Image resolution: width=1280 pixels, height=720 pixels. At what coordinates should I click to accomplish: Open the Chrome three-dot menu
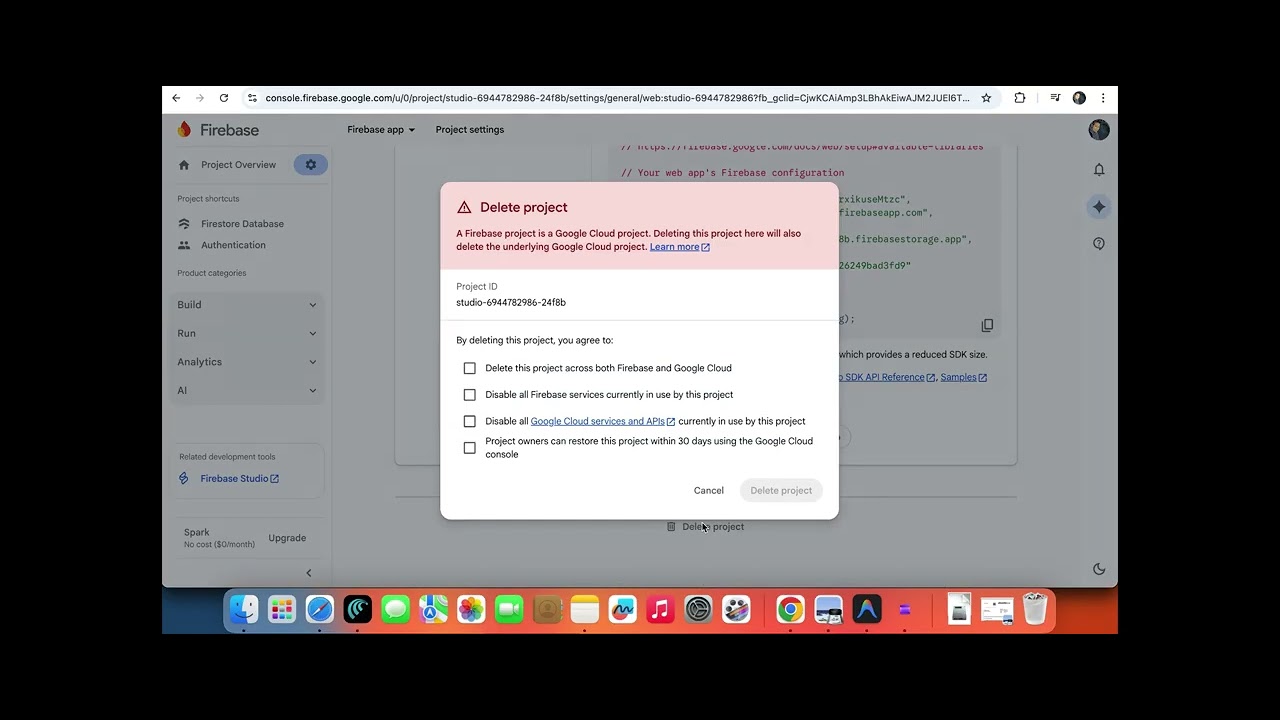[1103, 98]
